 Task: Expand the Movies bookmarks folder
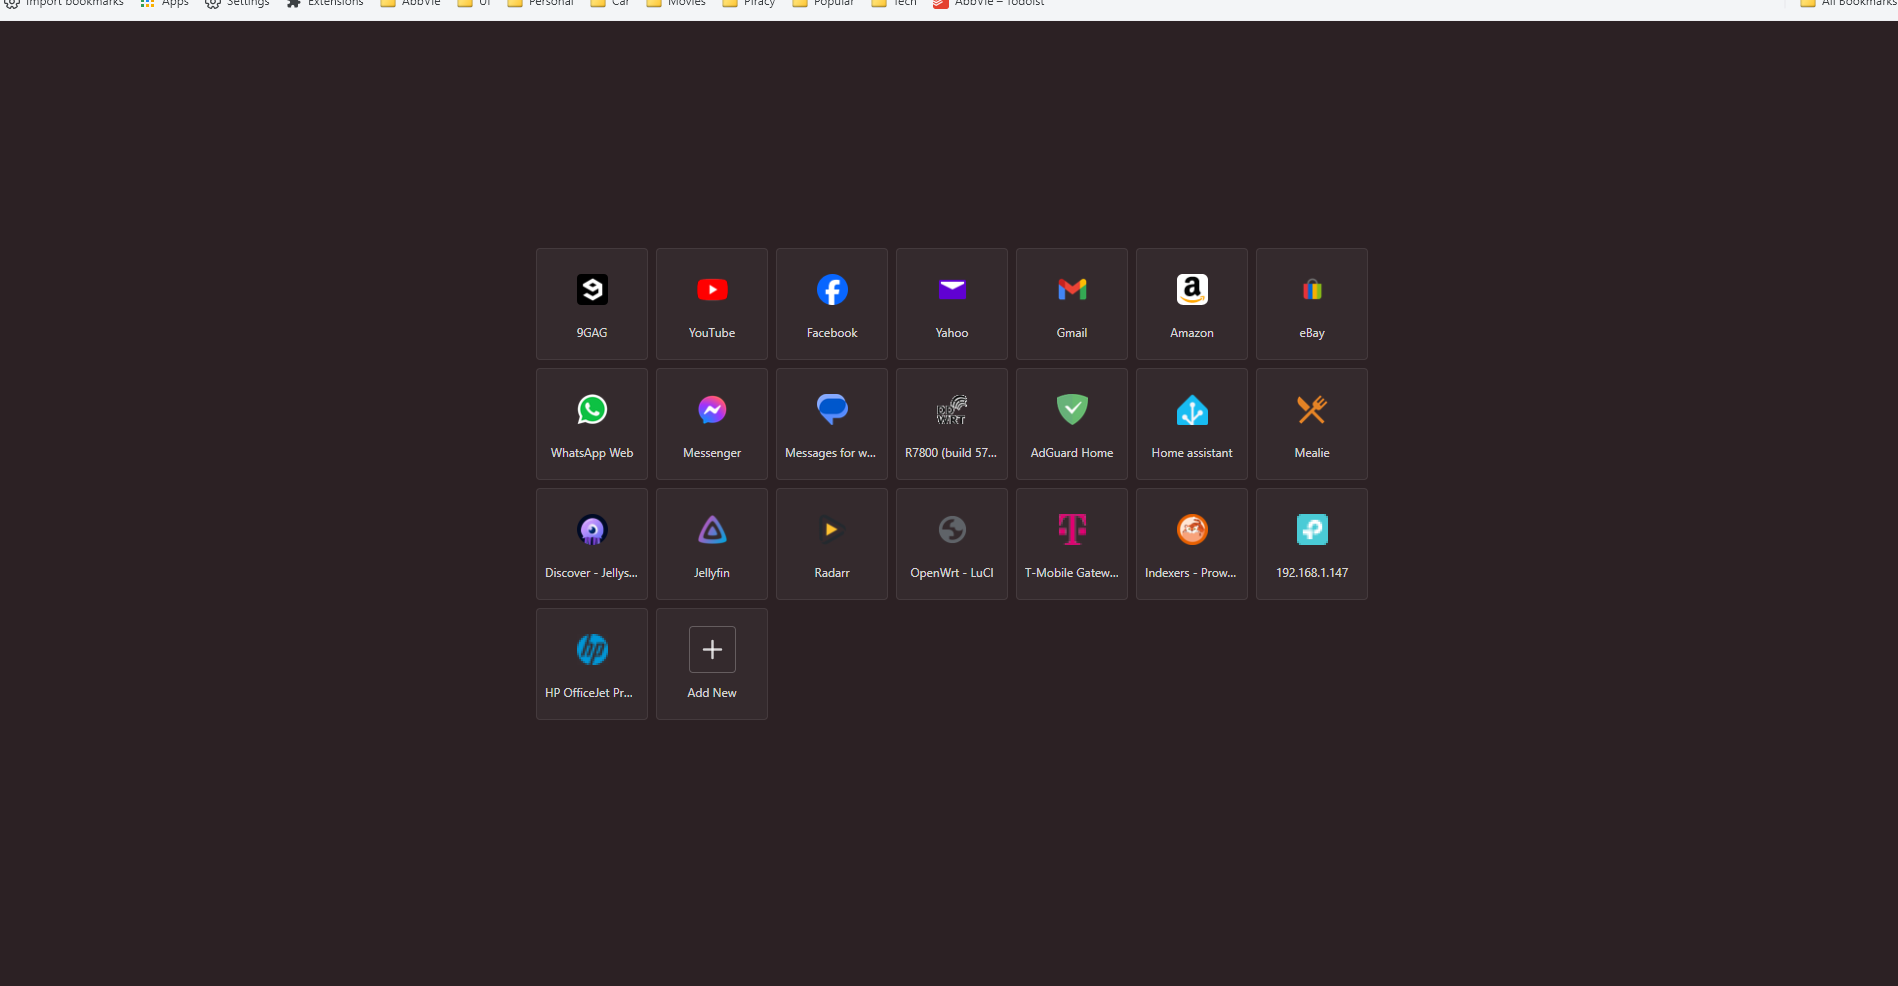click(x=676, y=4)
